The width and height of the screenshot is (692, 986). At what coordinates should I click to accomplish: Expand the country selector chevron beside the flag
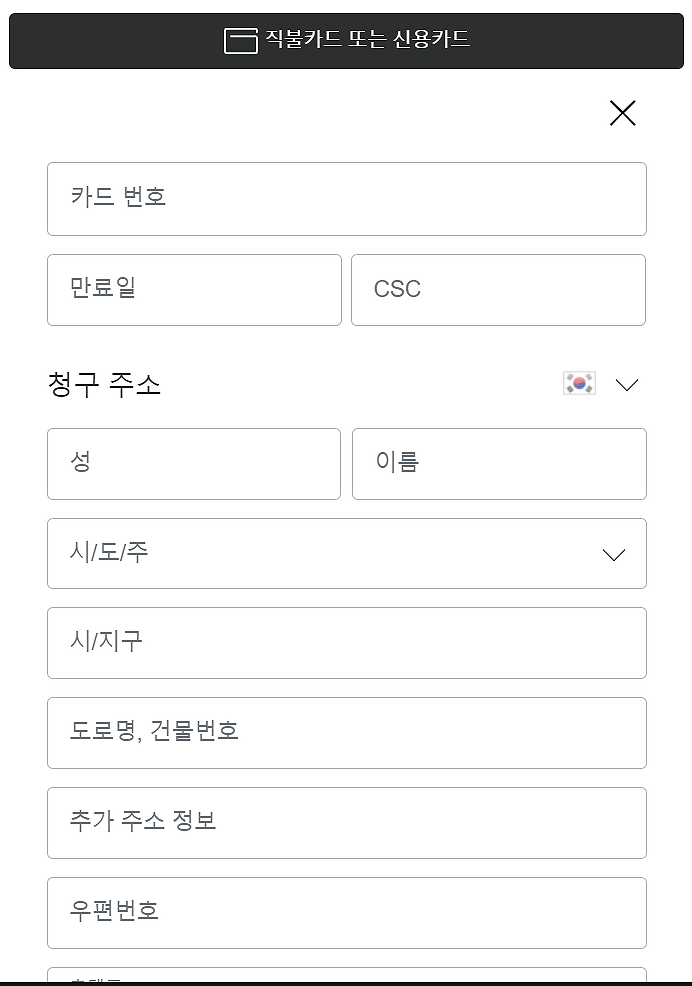click(x=627, y=384)
